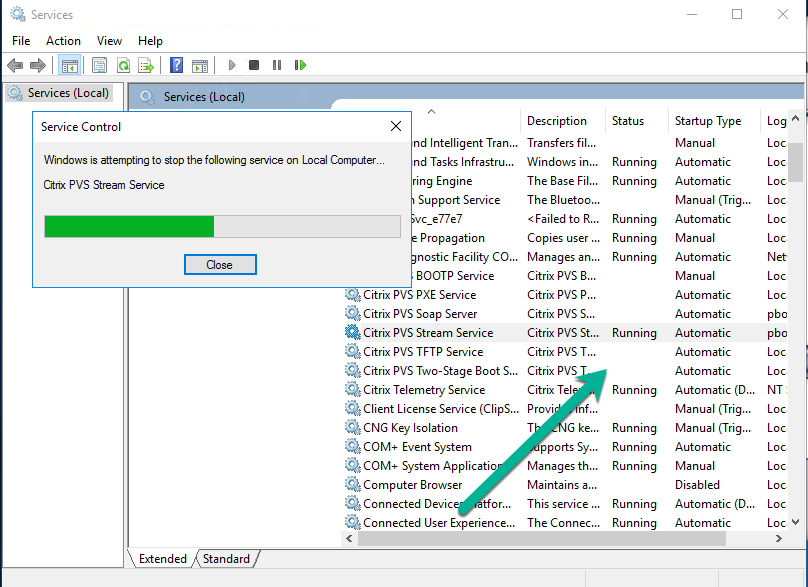
Task: Click the gear icon of COM+ Event System
Action: [352, 446]
